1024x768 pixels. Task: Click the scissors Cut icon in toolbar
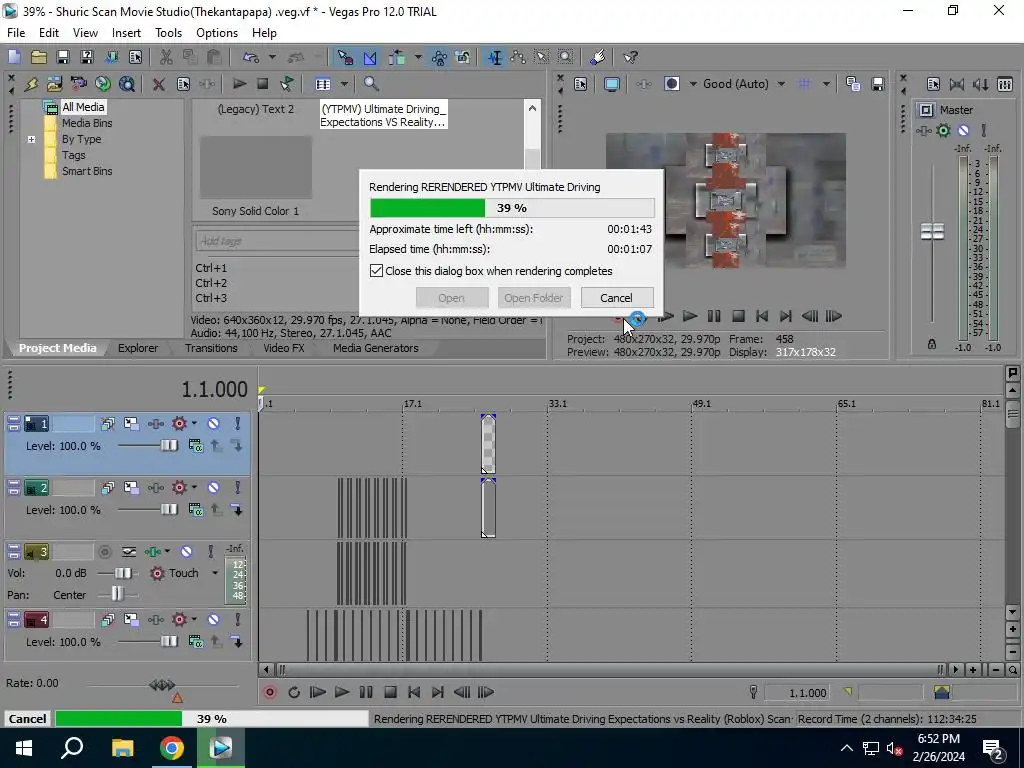166,57
